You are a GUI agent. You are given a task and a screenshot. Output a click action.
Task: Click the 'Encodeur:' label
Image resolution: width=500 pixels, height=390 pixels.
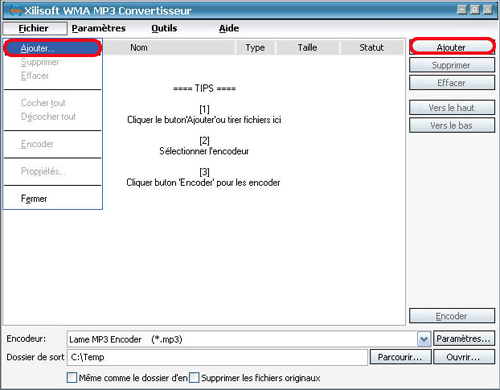(x=26, y=339)
